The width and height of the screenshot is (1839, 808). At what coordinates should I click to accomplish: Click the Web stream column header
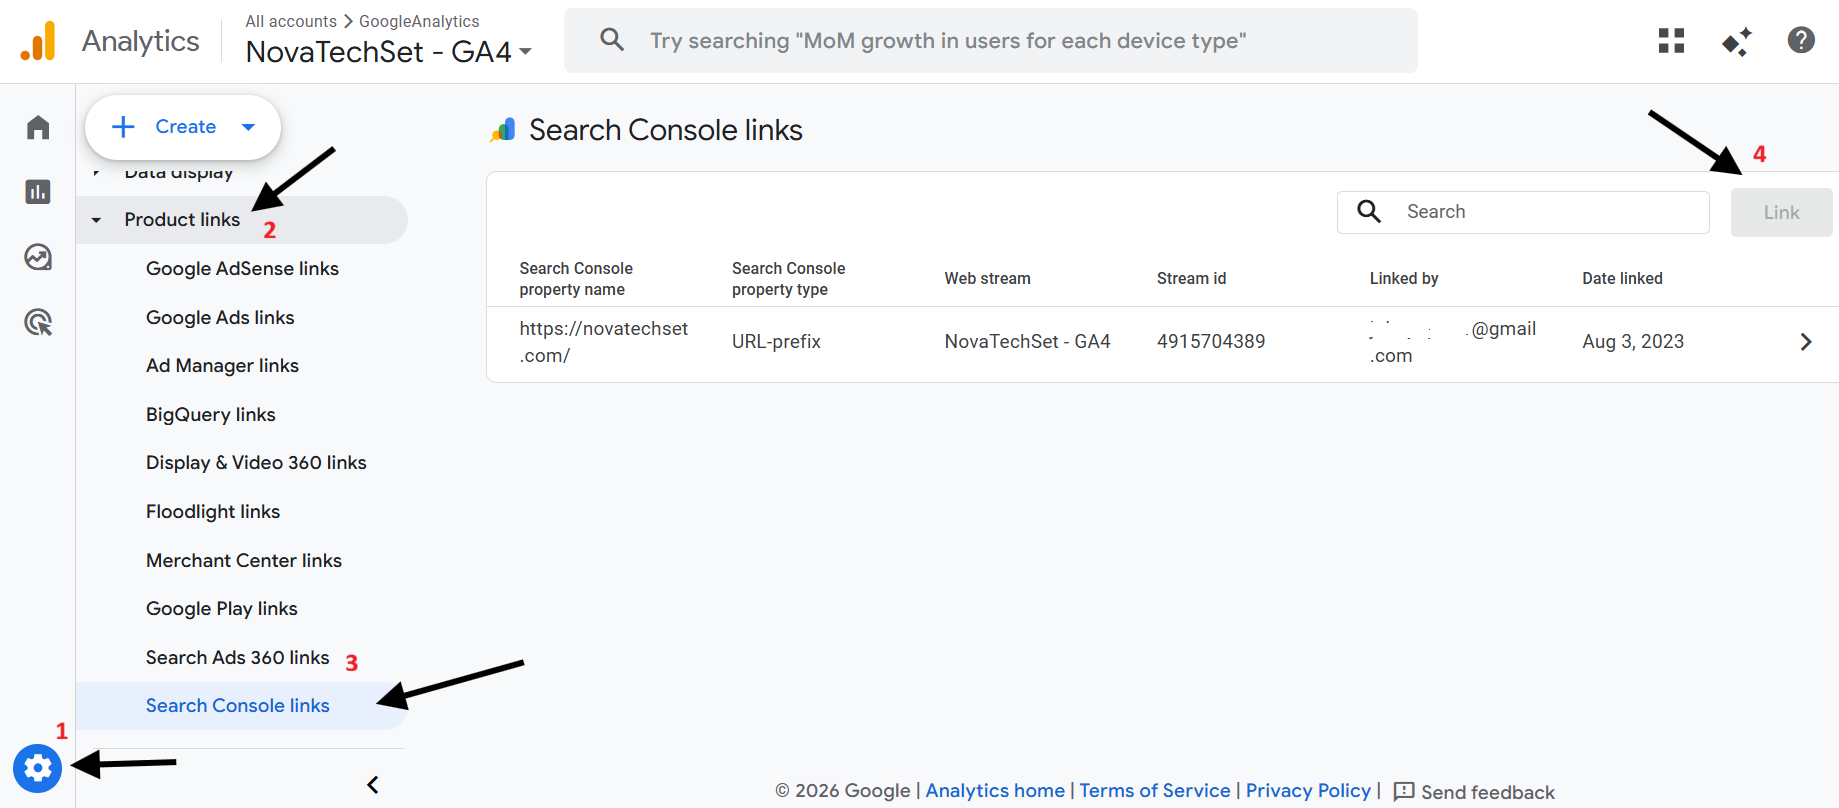[987, 279]
